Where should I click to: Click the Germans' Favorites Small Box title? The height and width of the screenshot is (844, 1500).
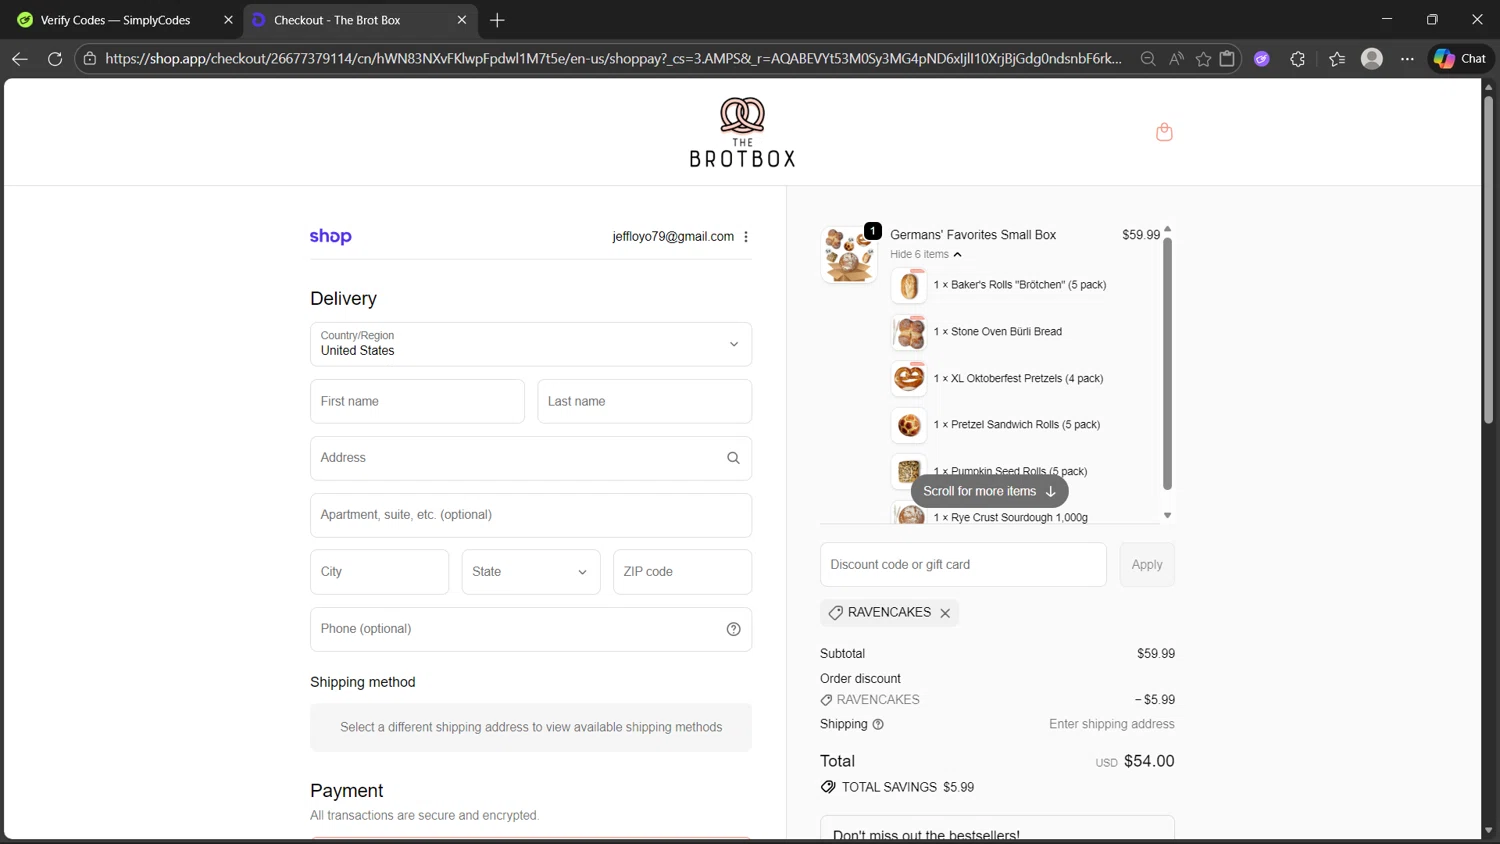[973, 235]
